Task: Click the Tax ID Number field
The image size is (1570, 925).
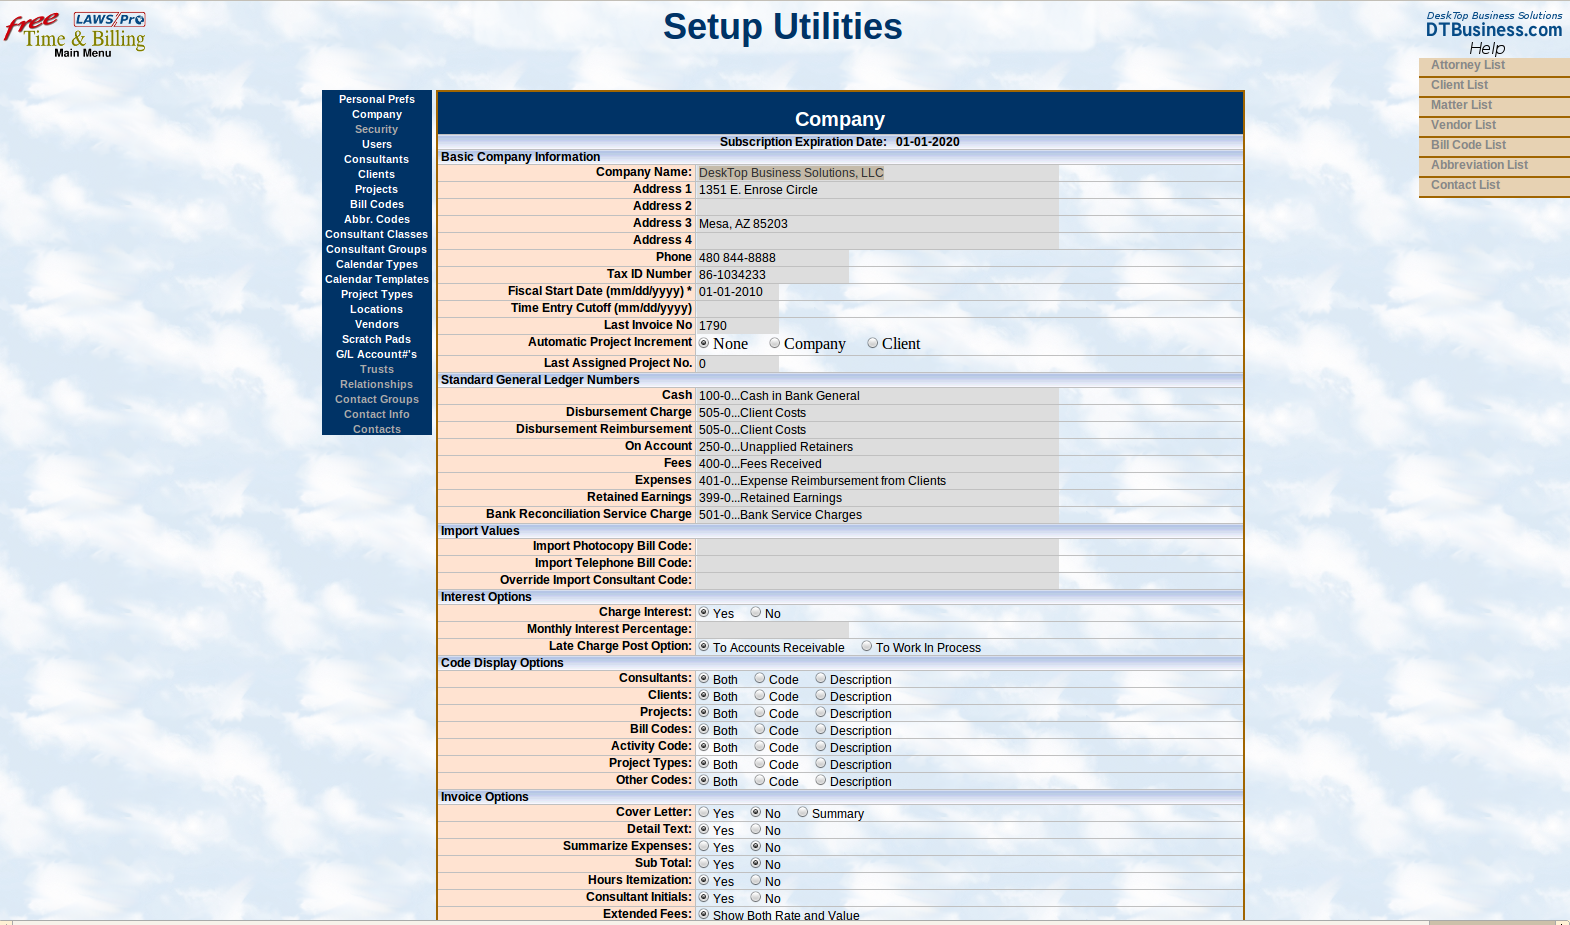Action: click(772, 275)
